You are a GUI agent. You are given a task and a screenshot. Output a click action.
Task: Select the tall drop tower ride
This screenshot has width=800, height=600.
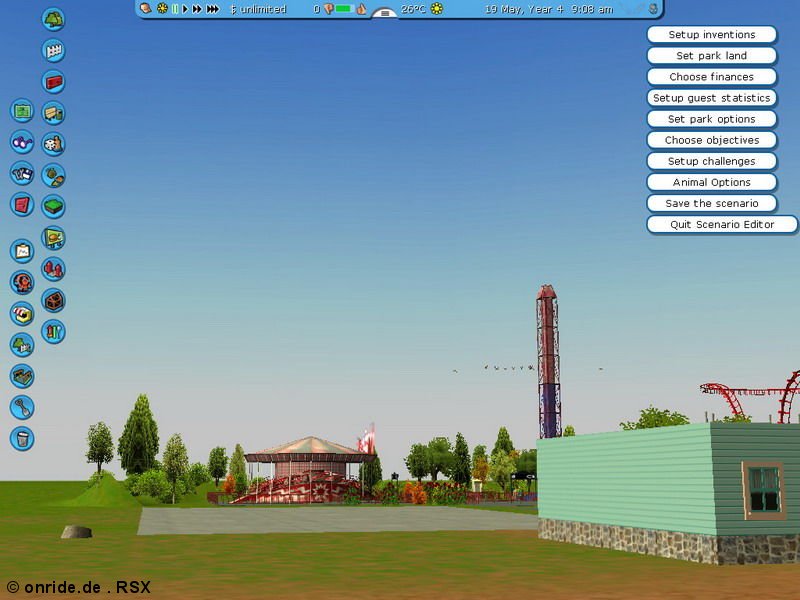(548, 361)
